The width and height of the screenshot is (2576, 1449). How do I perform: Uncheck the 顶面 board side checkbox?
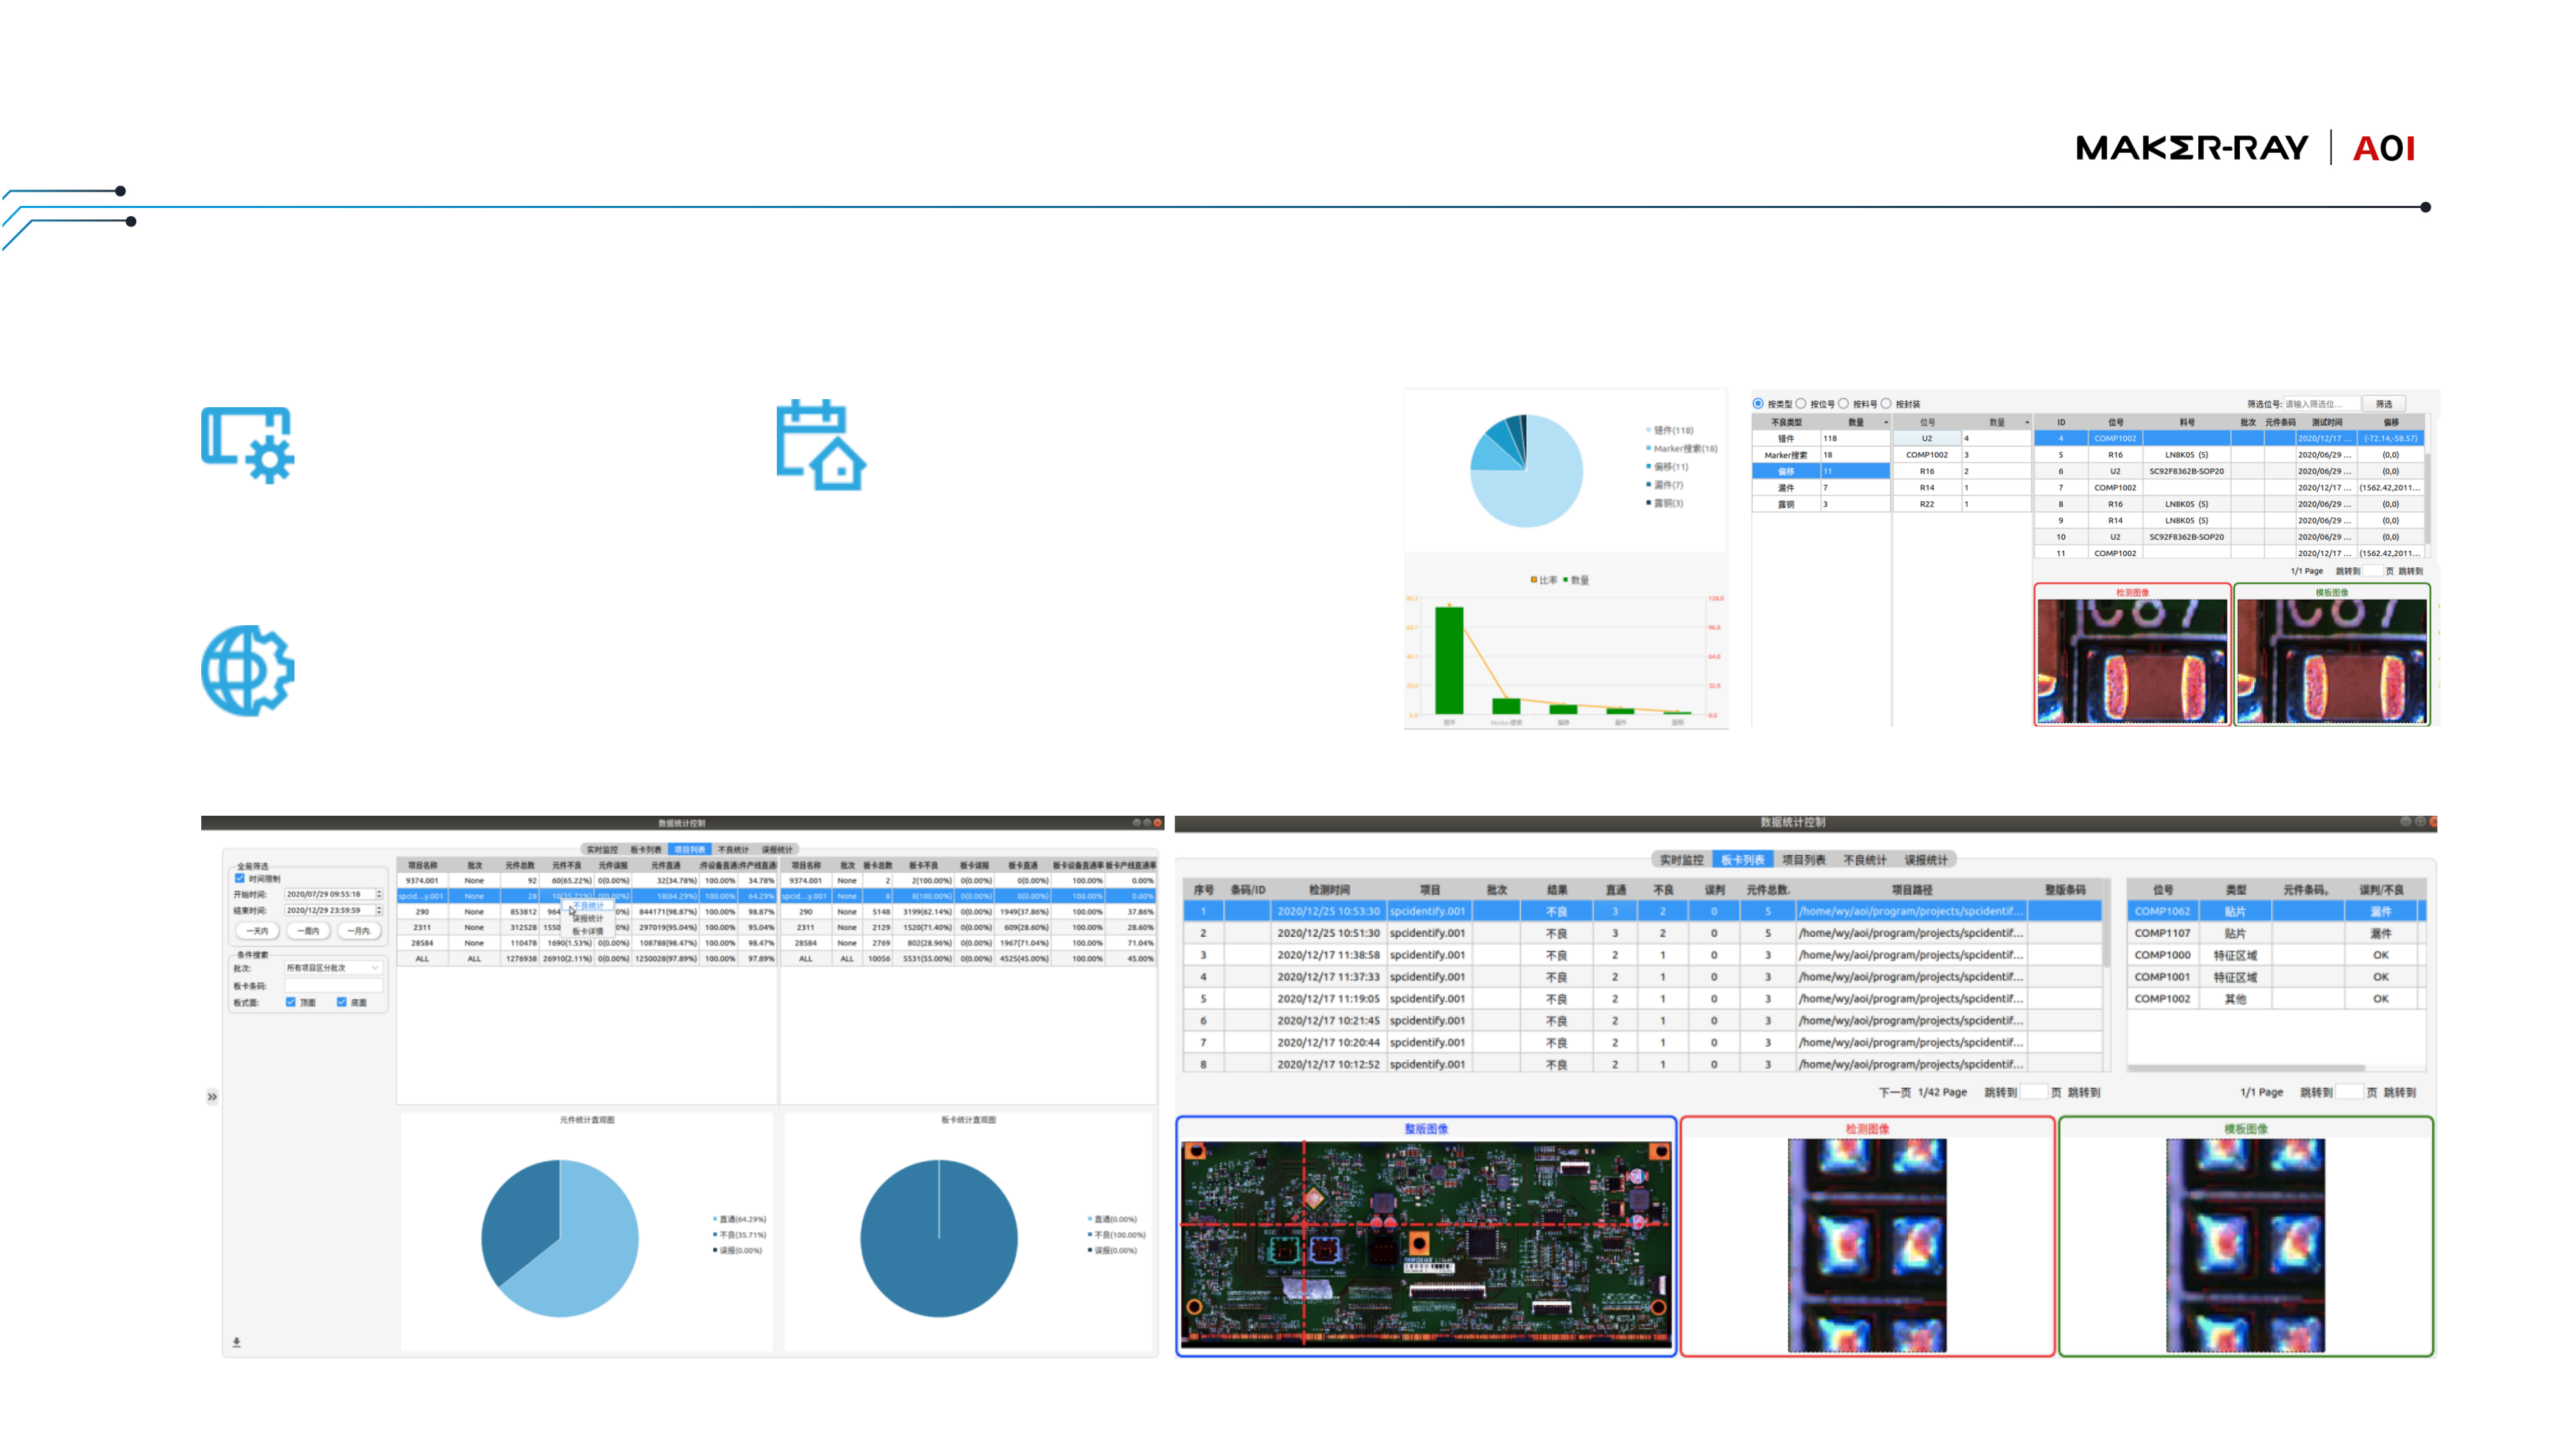pyautogui.click(x=291, y=1002)
